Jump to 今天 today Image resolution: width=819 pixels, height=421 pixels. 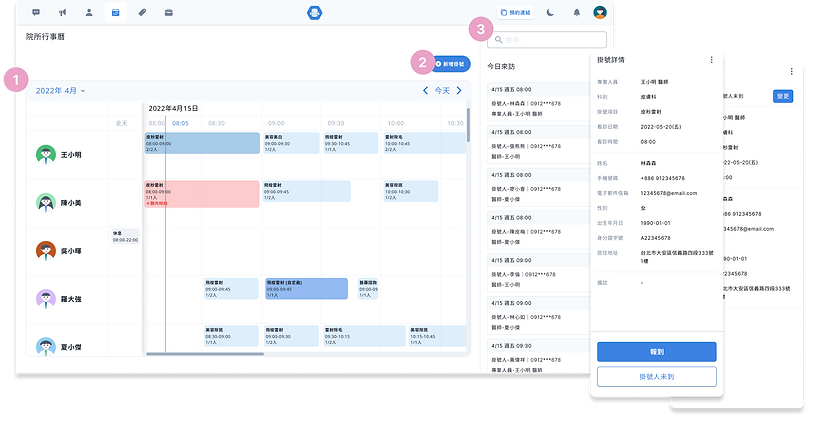pyautogui.click(x=442, y=91)
